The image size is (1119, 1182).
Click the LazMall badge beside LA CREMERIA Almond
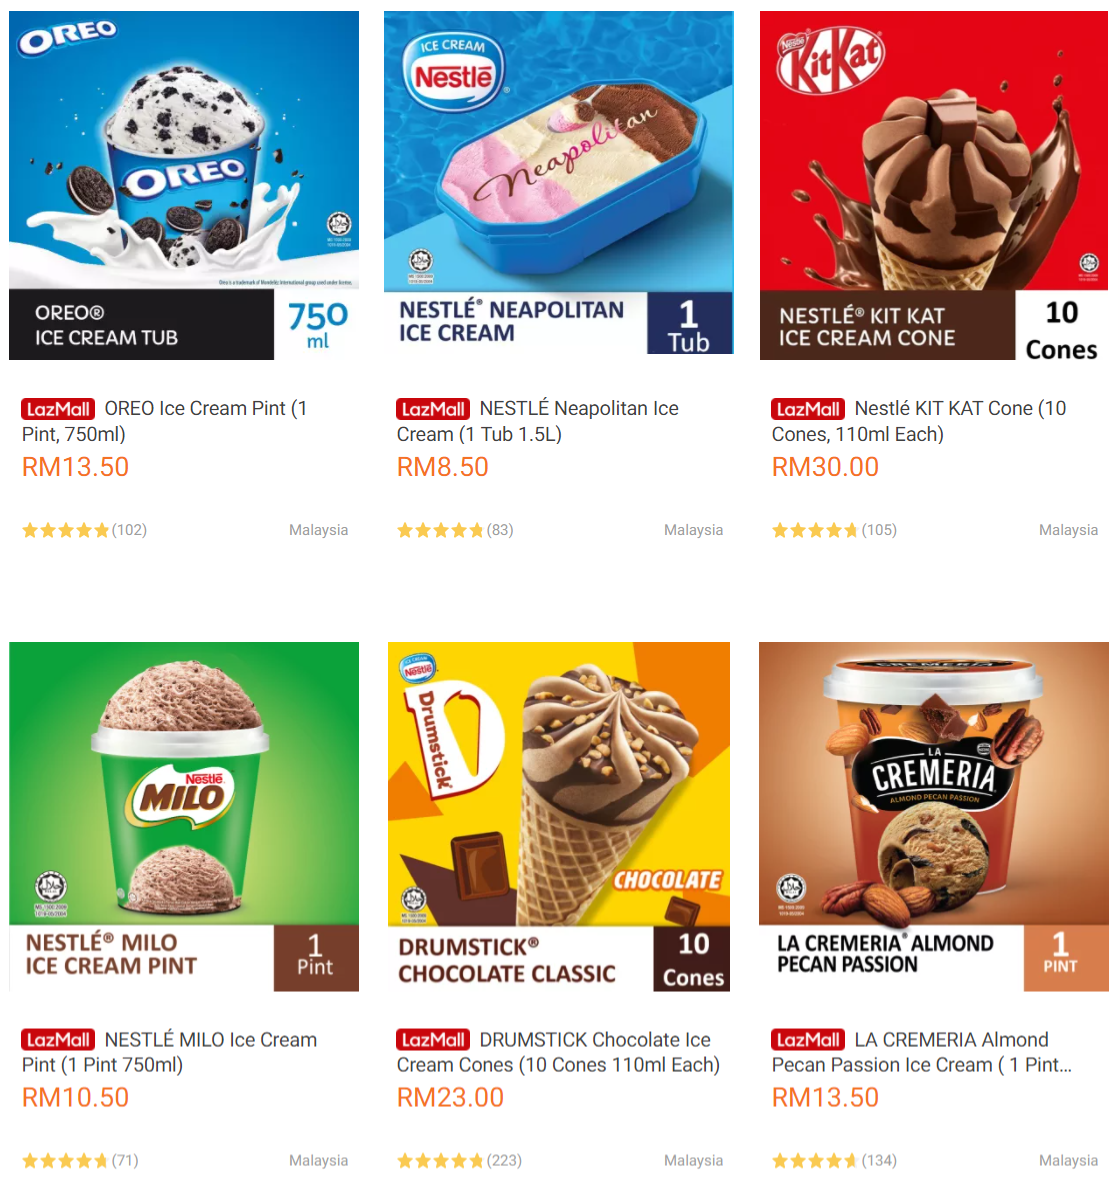pos(808,1040)
